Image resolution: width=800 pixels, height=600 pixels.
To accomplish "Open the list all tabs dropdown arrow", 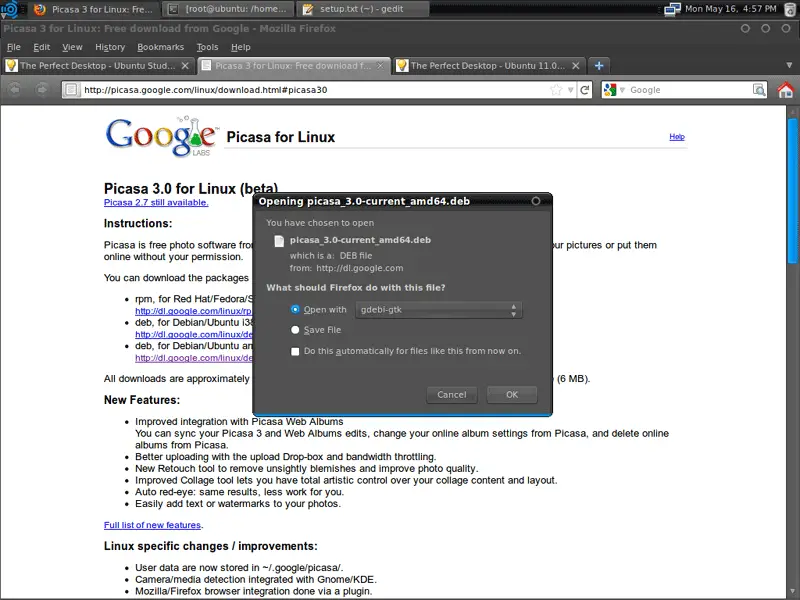I will point(789,66).
